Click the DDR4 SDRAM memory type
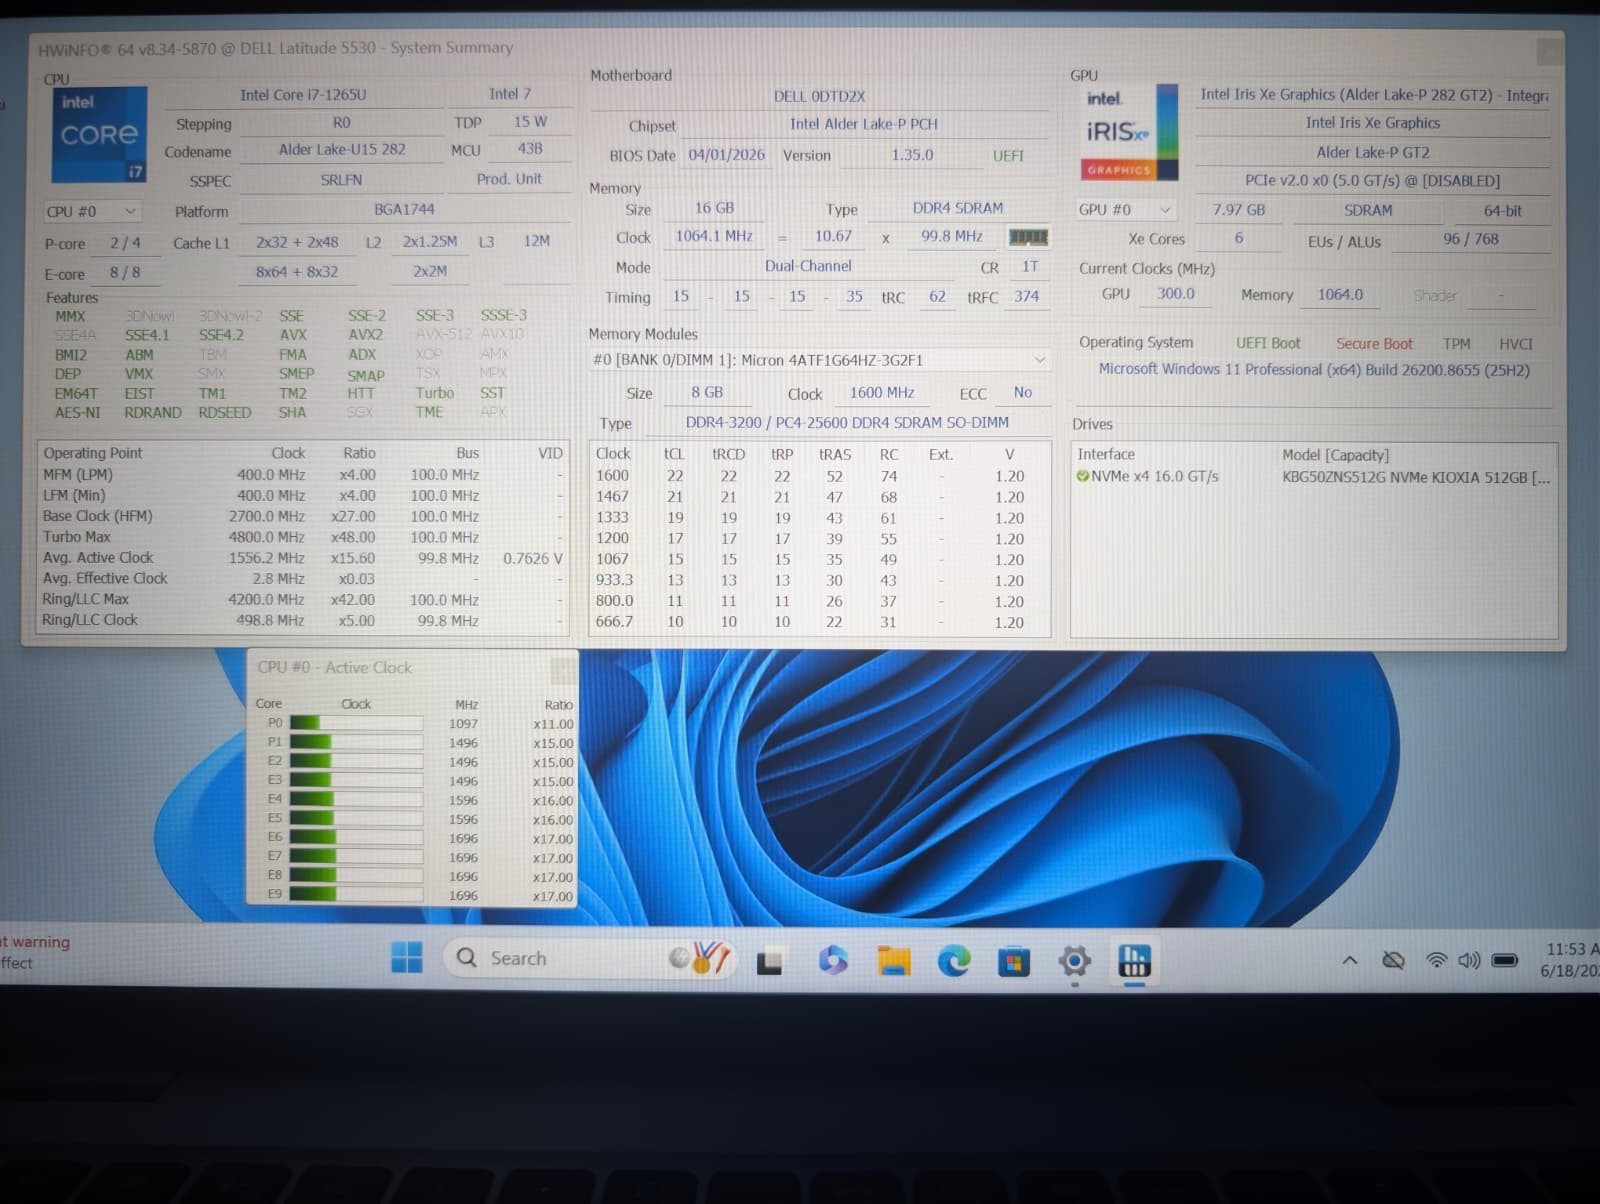This screenshot has width=1600, height=1204. 957,208
